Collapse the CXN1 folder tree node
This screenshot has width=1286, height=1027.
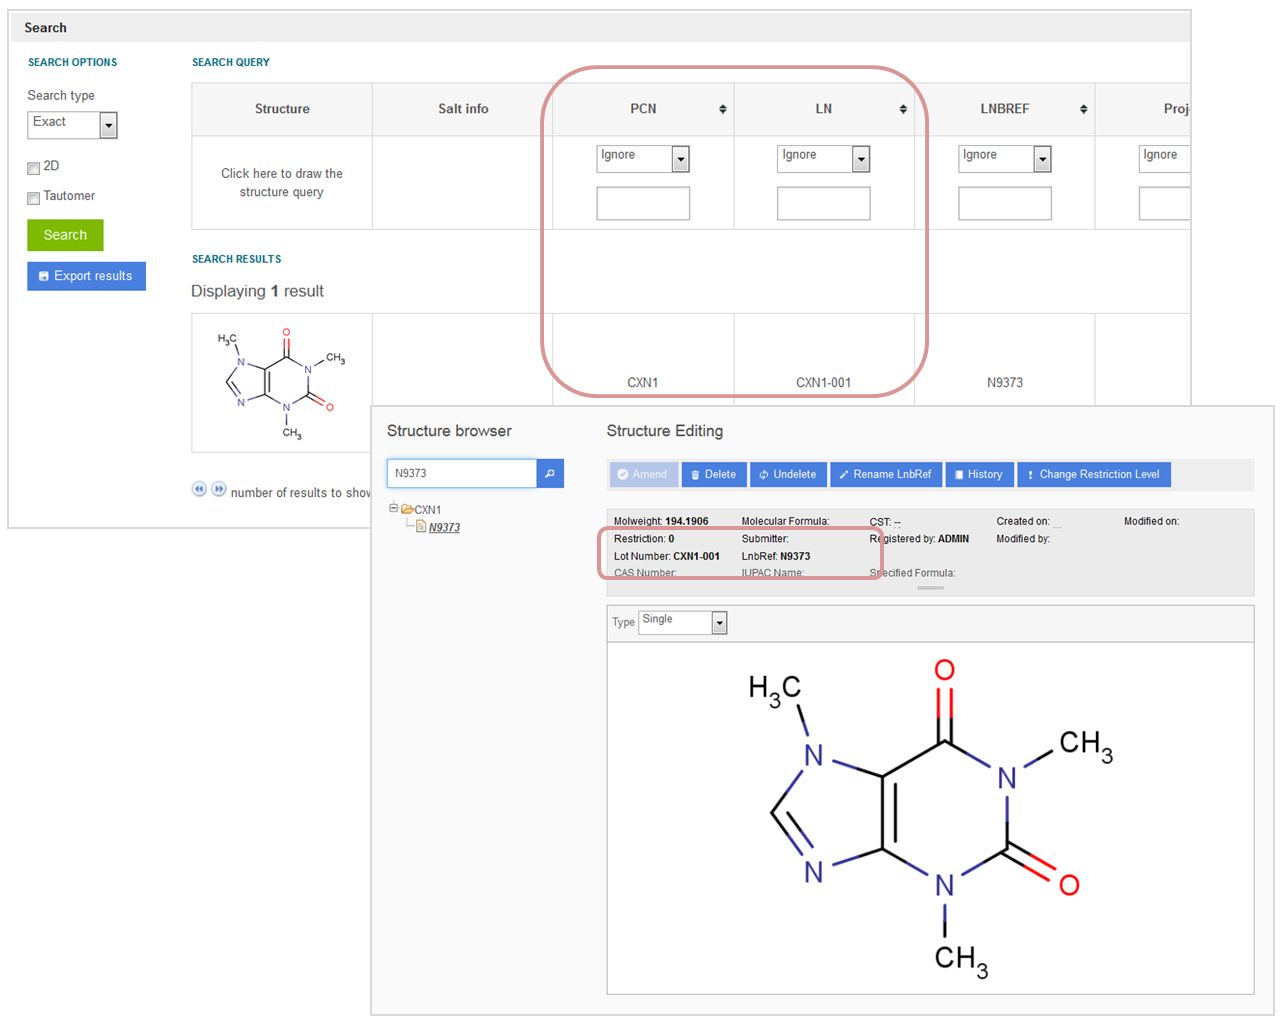point(394,508)
